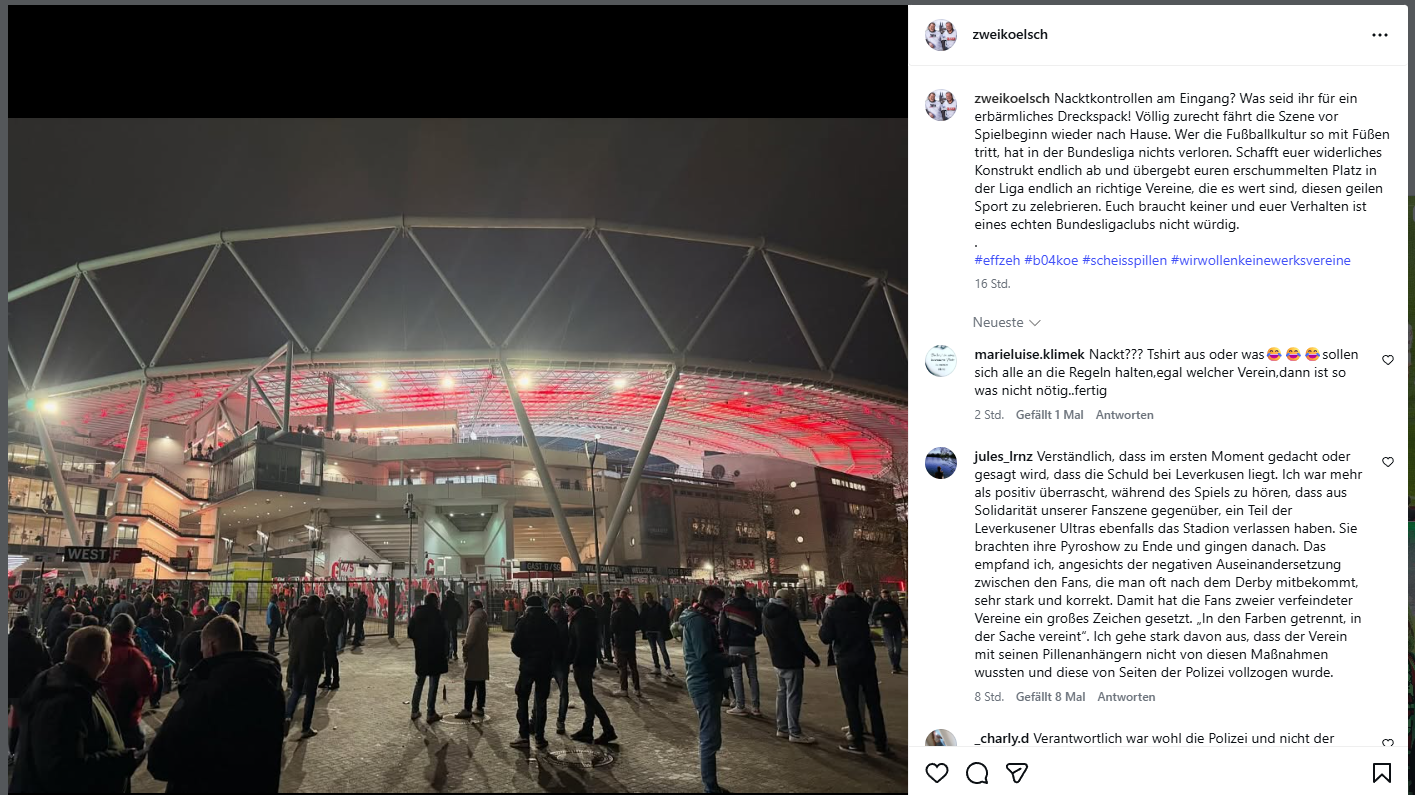The height and width of the screenshot is (795, 1415).
Task: Expand the Neueste sort dropdown
Action: tap(1007, 322)
